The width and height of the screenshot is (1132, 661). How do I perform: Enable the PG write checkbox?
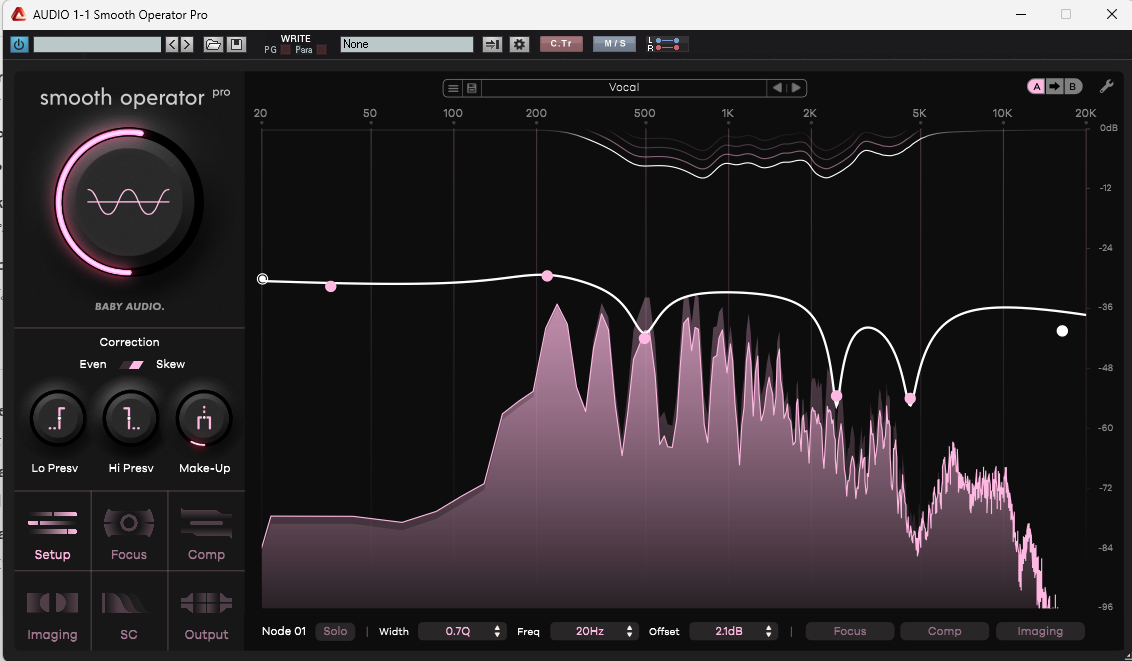(x=286, y=50)
